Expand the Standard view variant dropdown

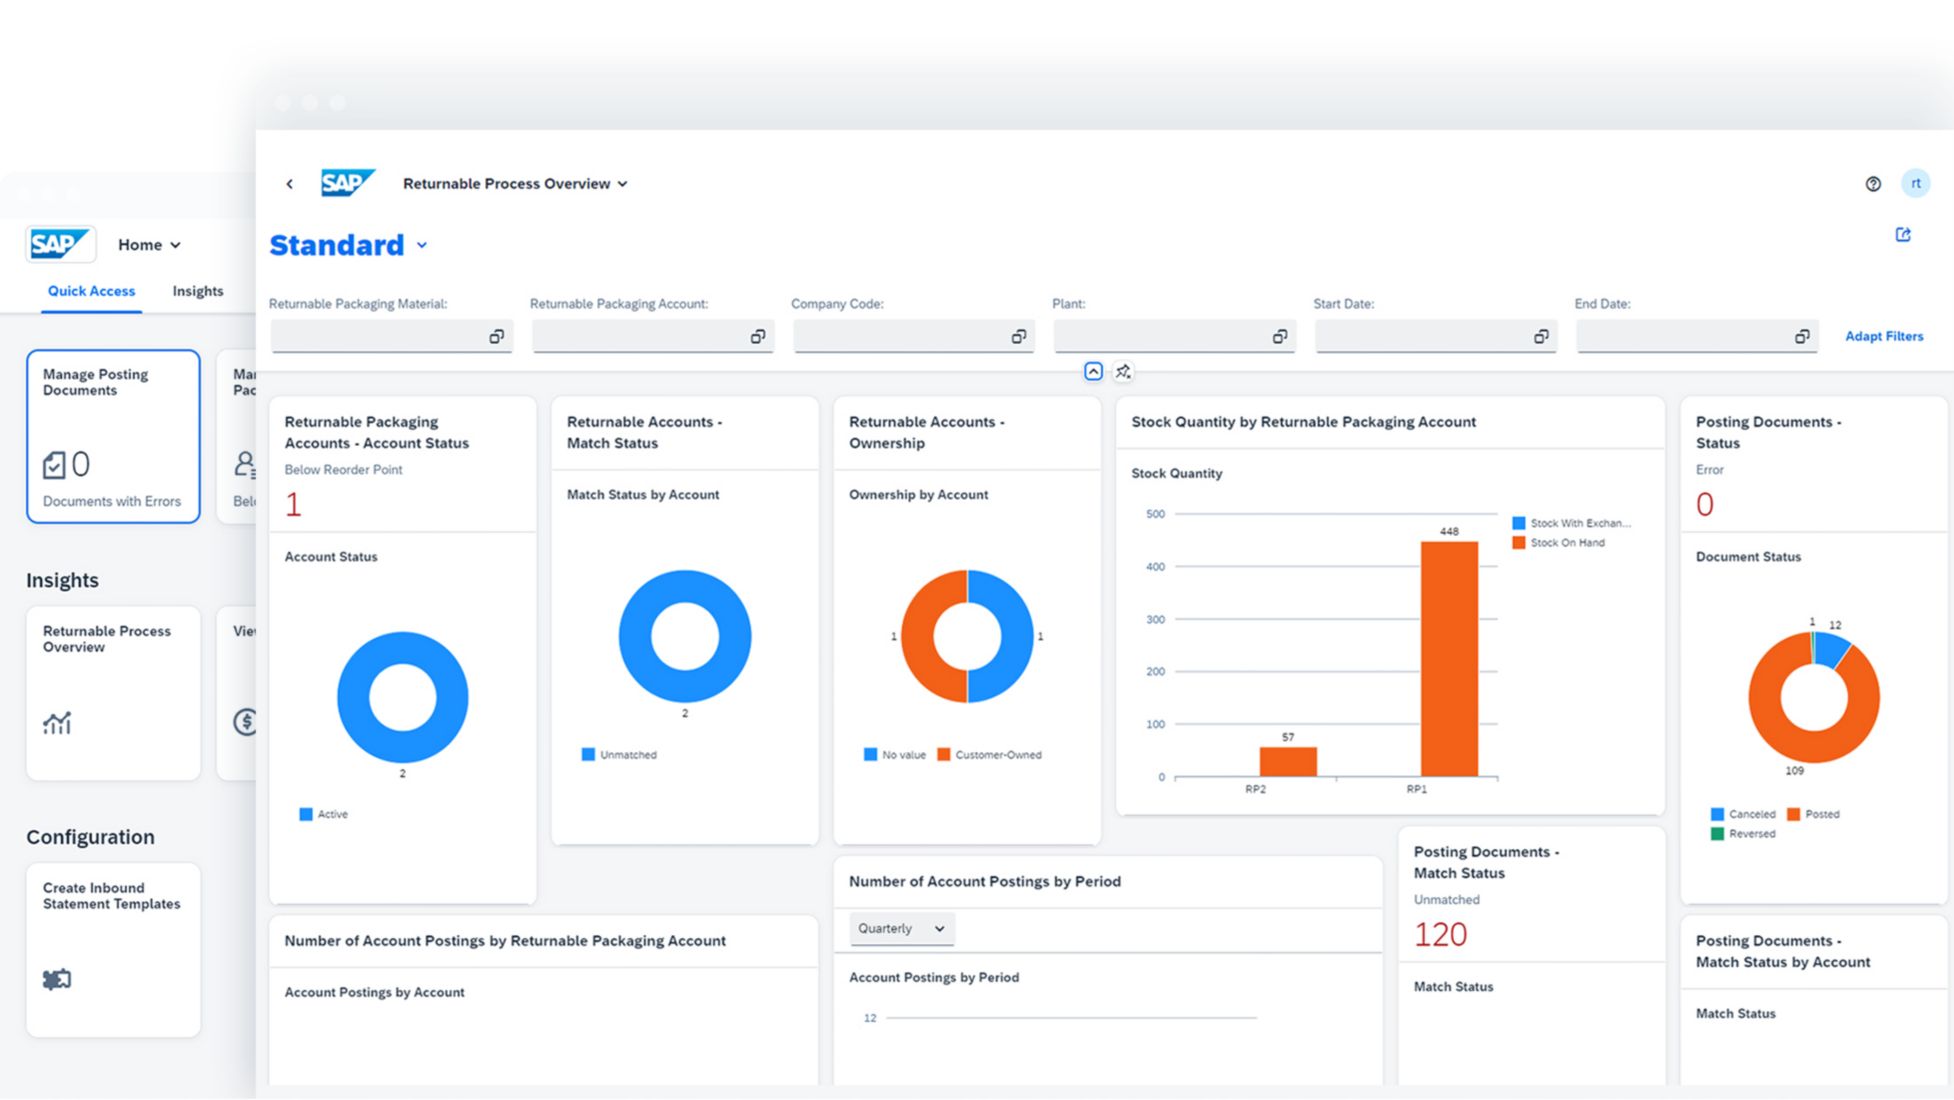422,246
